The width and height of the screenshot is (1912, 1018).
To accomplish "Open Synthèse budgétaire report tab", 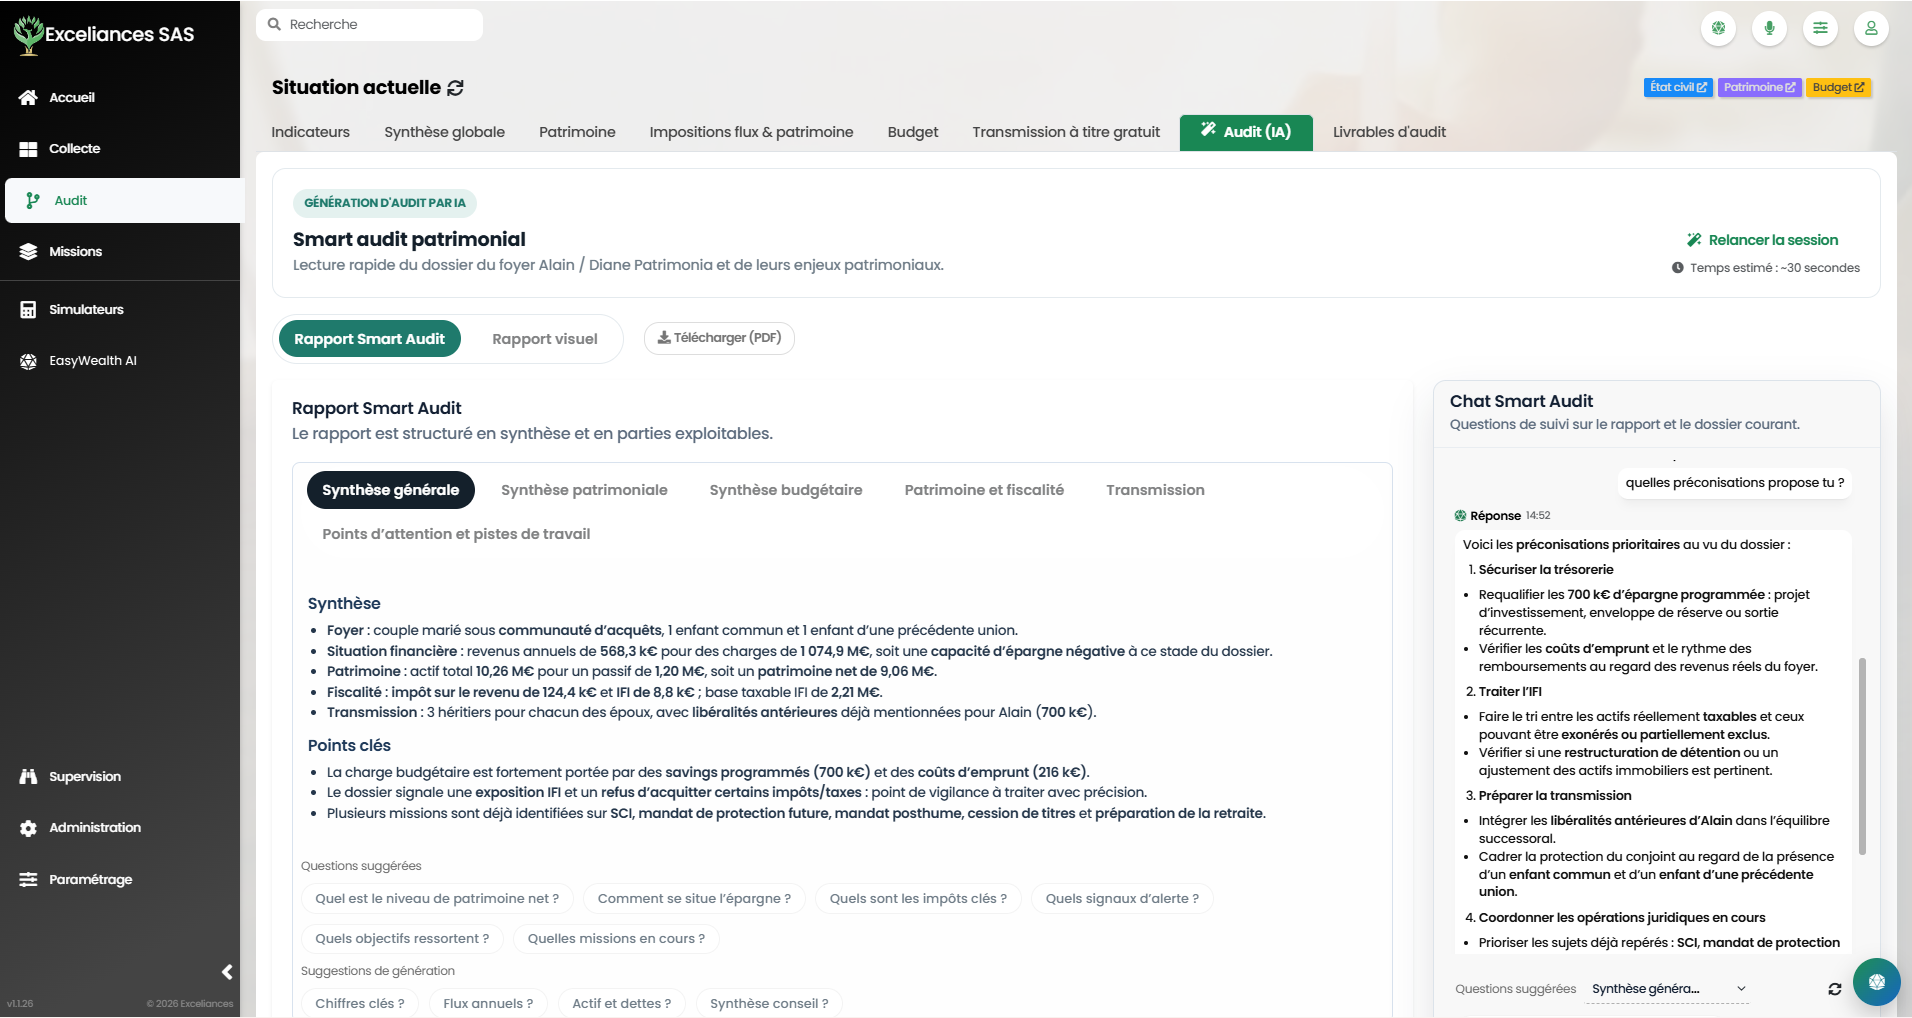I will [786, 490].
